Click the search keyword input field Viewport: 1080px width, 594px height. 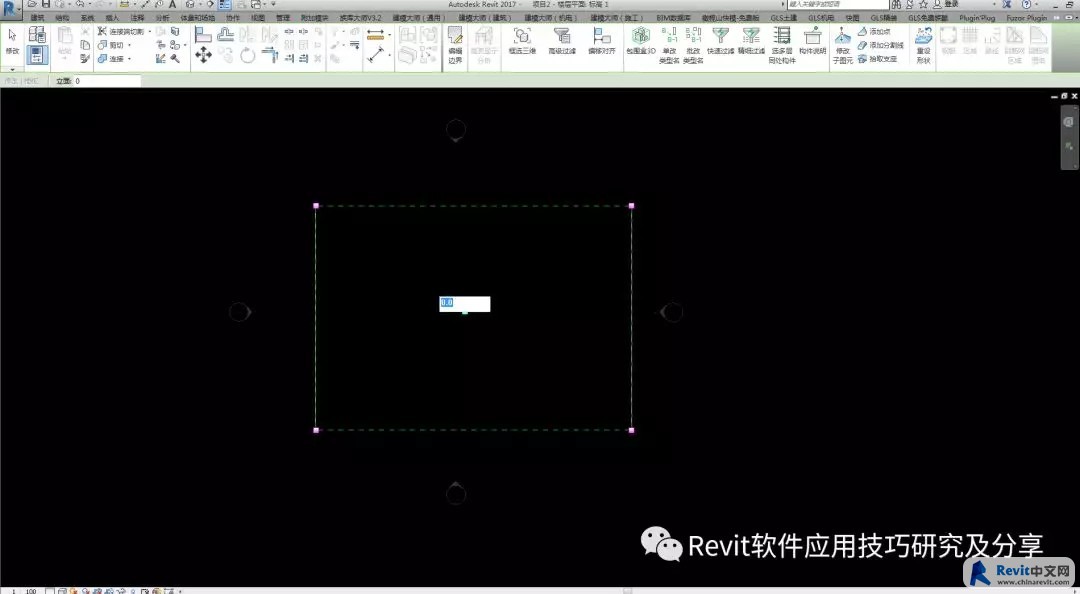[x=836, y=4]
